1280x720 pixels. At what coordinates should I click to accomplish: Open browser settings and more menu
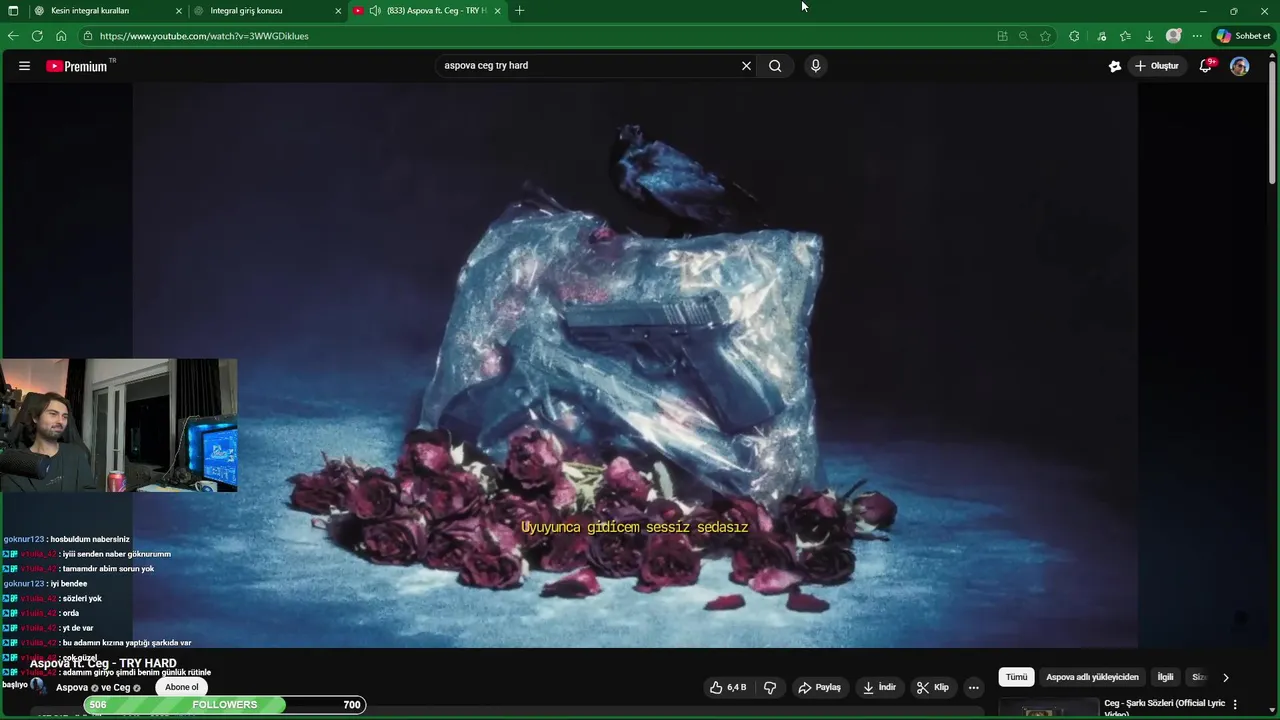(x=1197, y=36)
